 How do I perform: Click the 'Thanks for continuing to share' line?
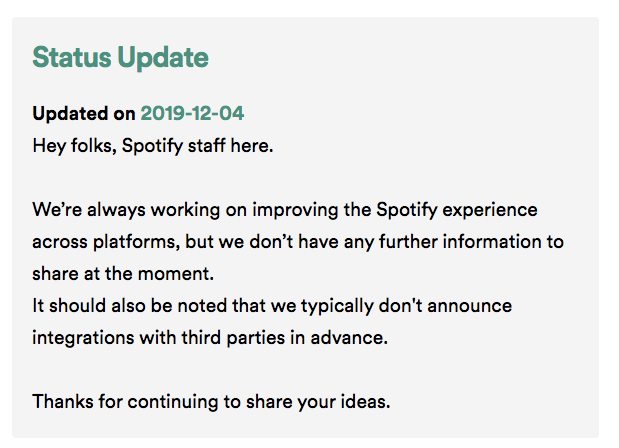tap(211, 402)
